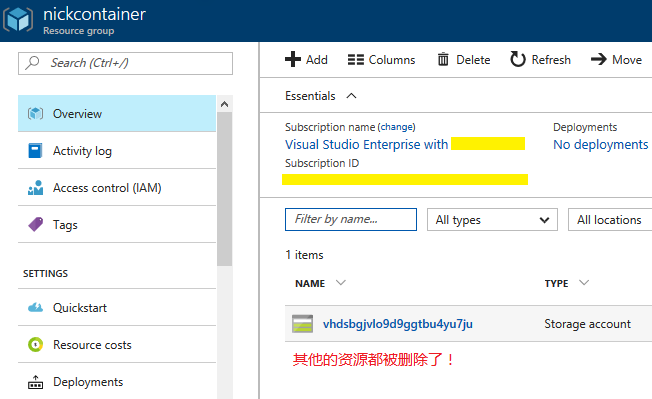Collapse the Essentials section chevron

351,96
